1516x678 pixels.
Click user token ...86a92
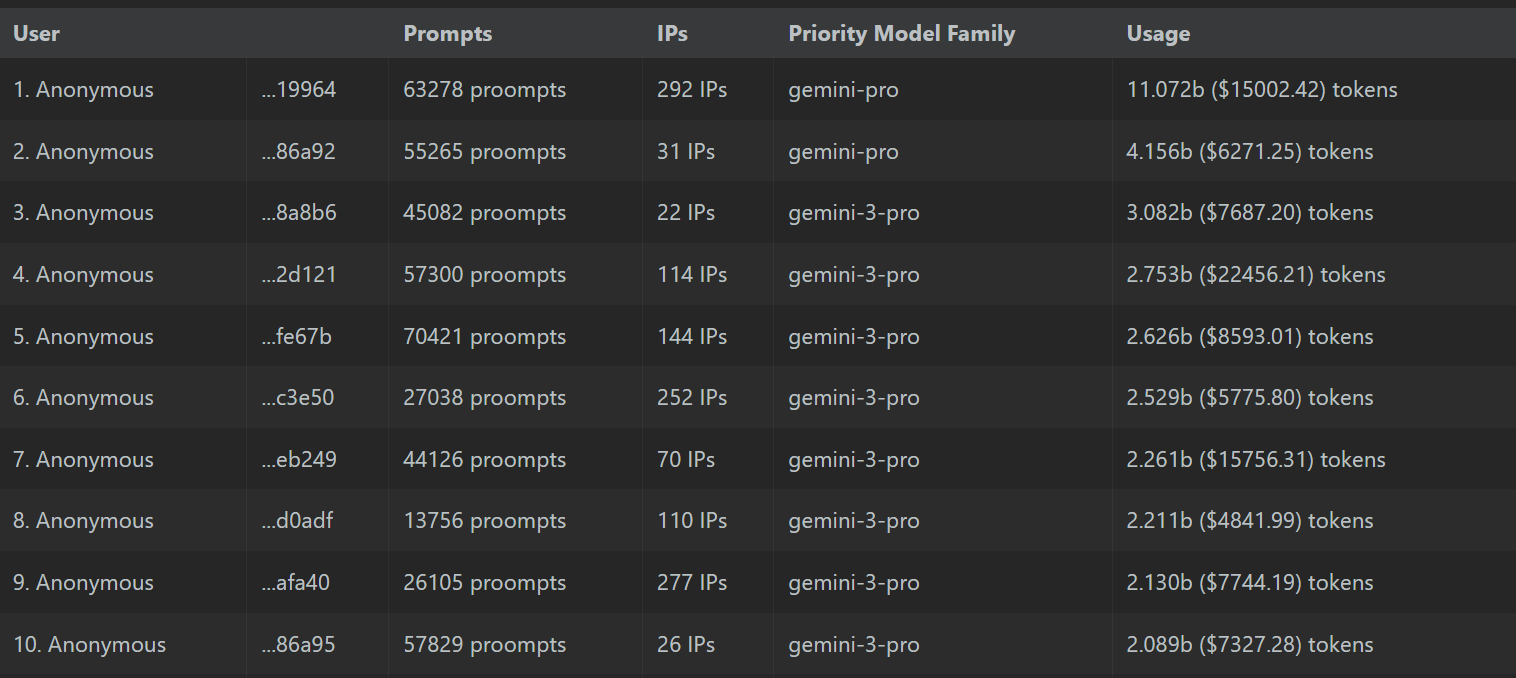(299, 151)
